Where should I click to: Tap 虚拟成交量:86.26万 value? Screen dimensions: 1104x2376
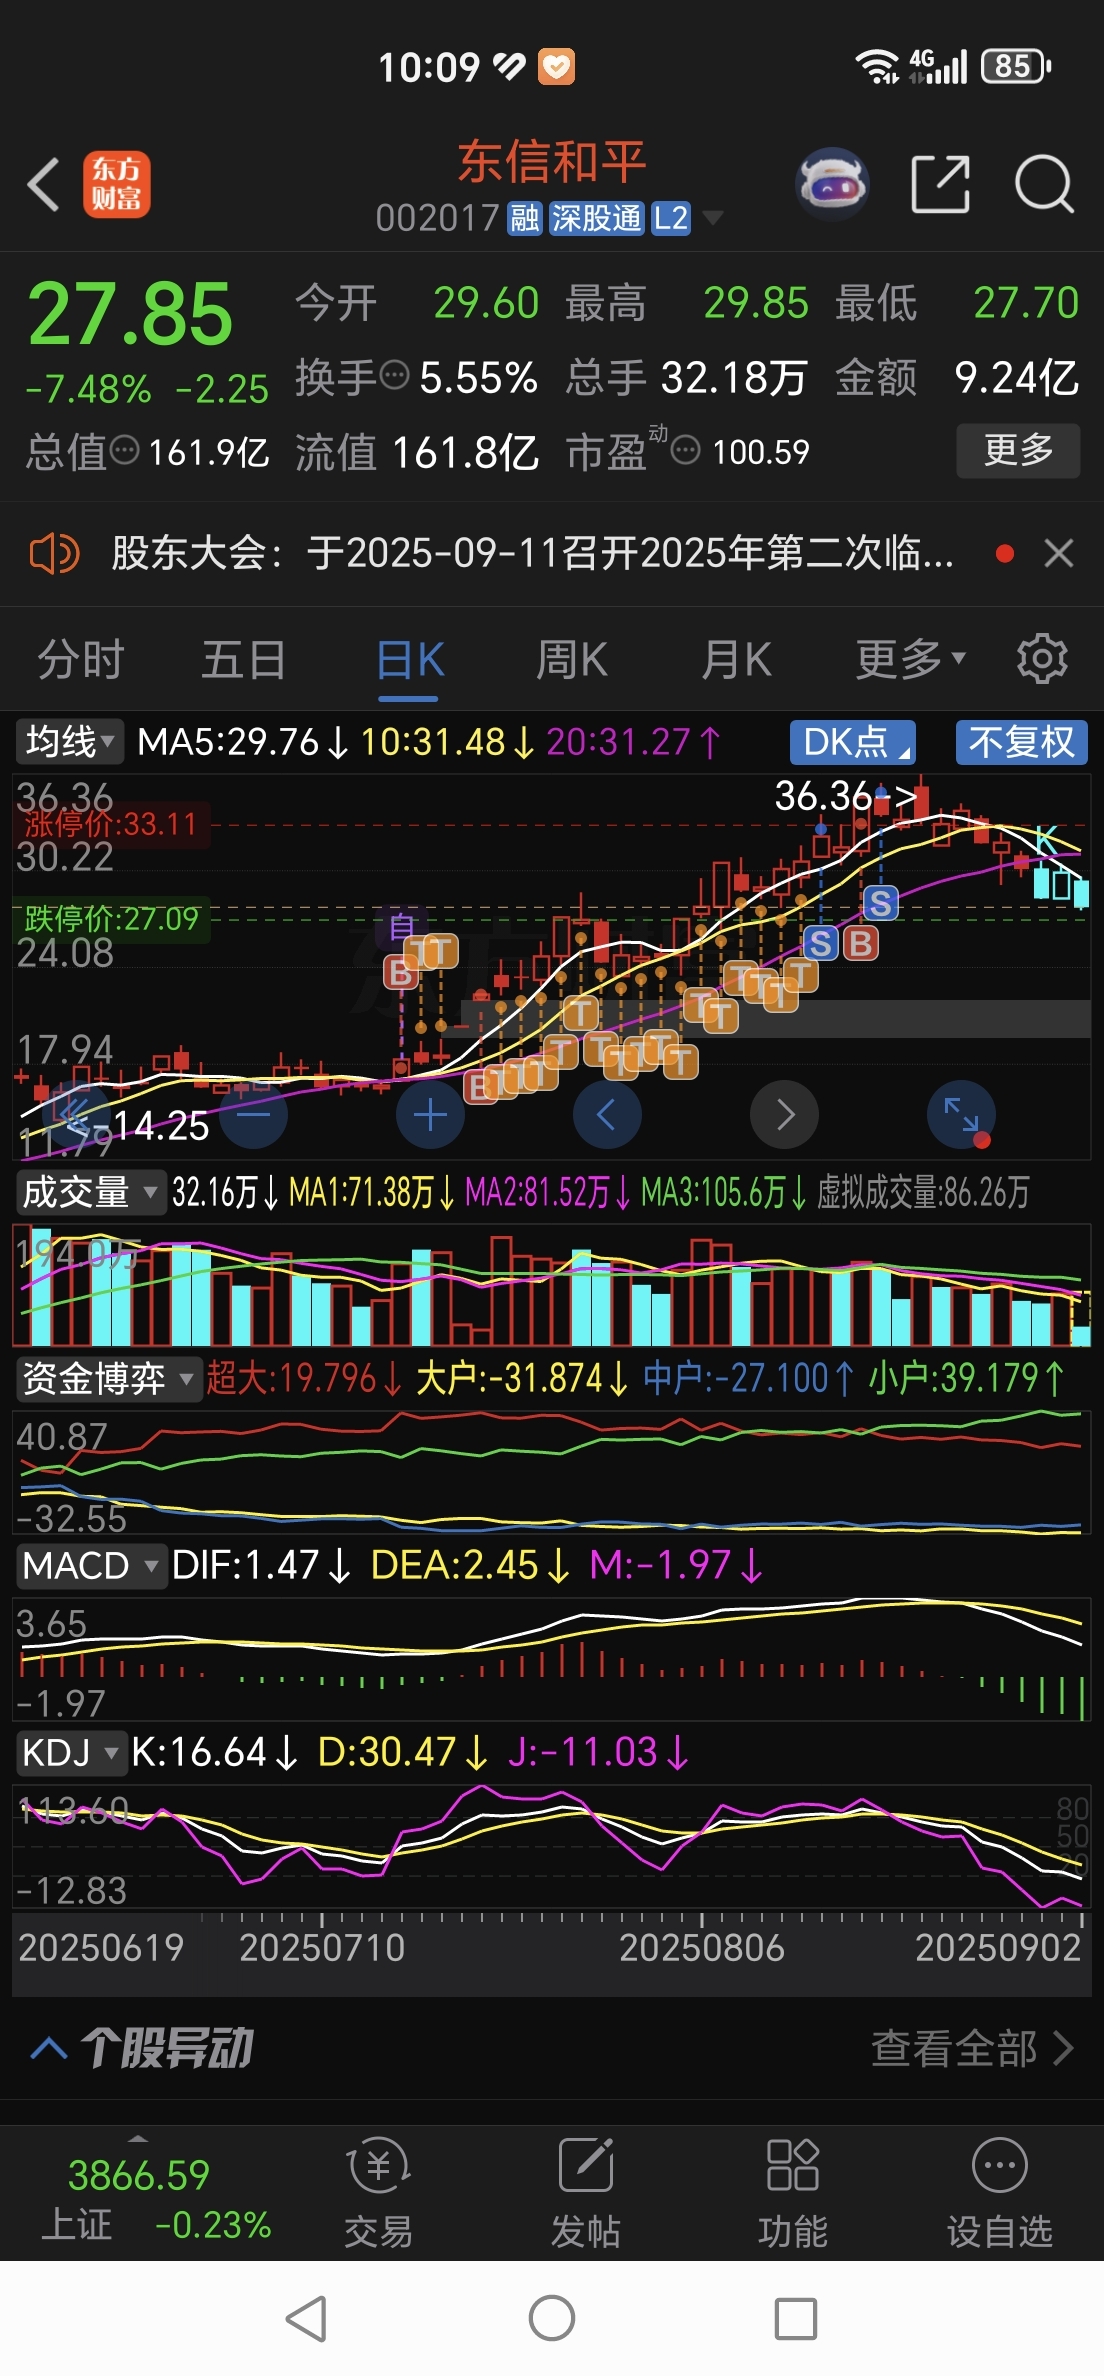pos(923,1192)
